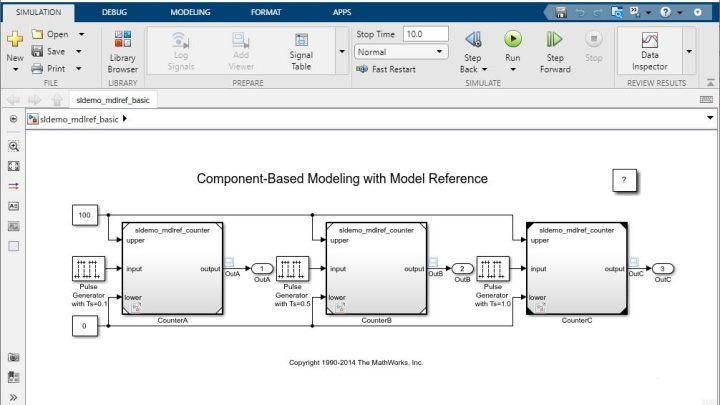Open the address bar dropdown at far right
The image size is (720, 405).
710,118
